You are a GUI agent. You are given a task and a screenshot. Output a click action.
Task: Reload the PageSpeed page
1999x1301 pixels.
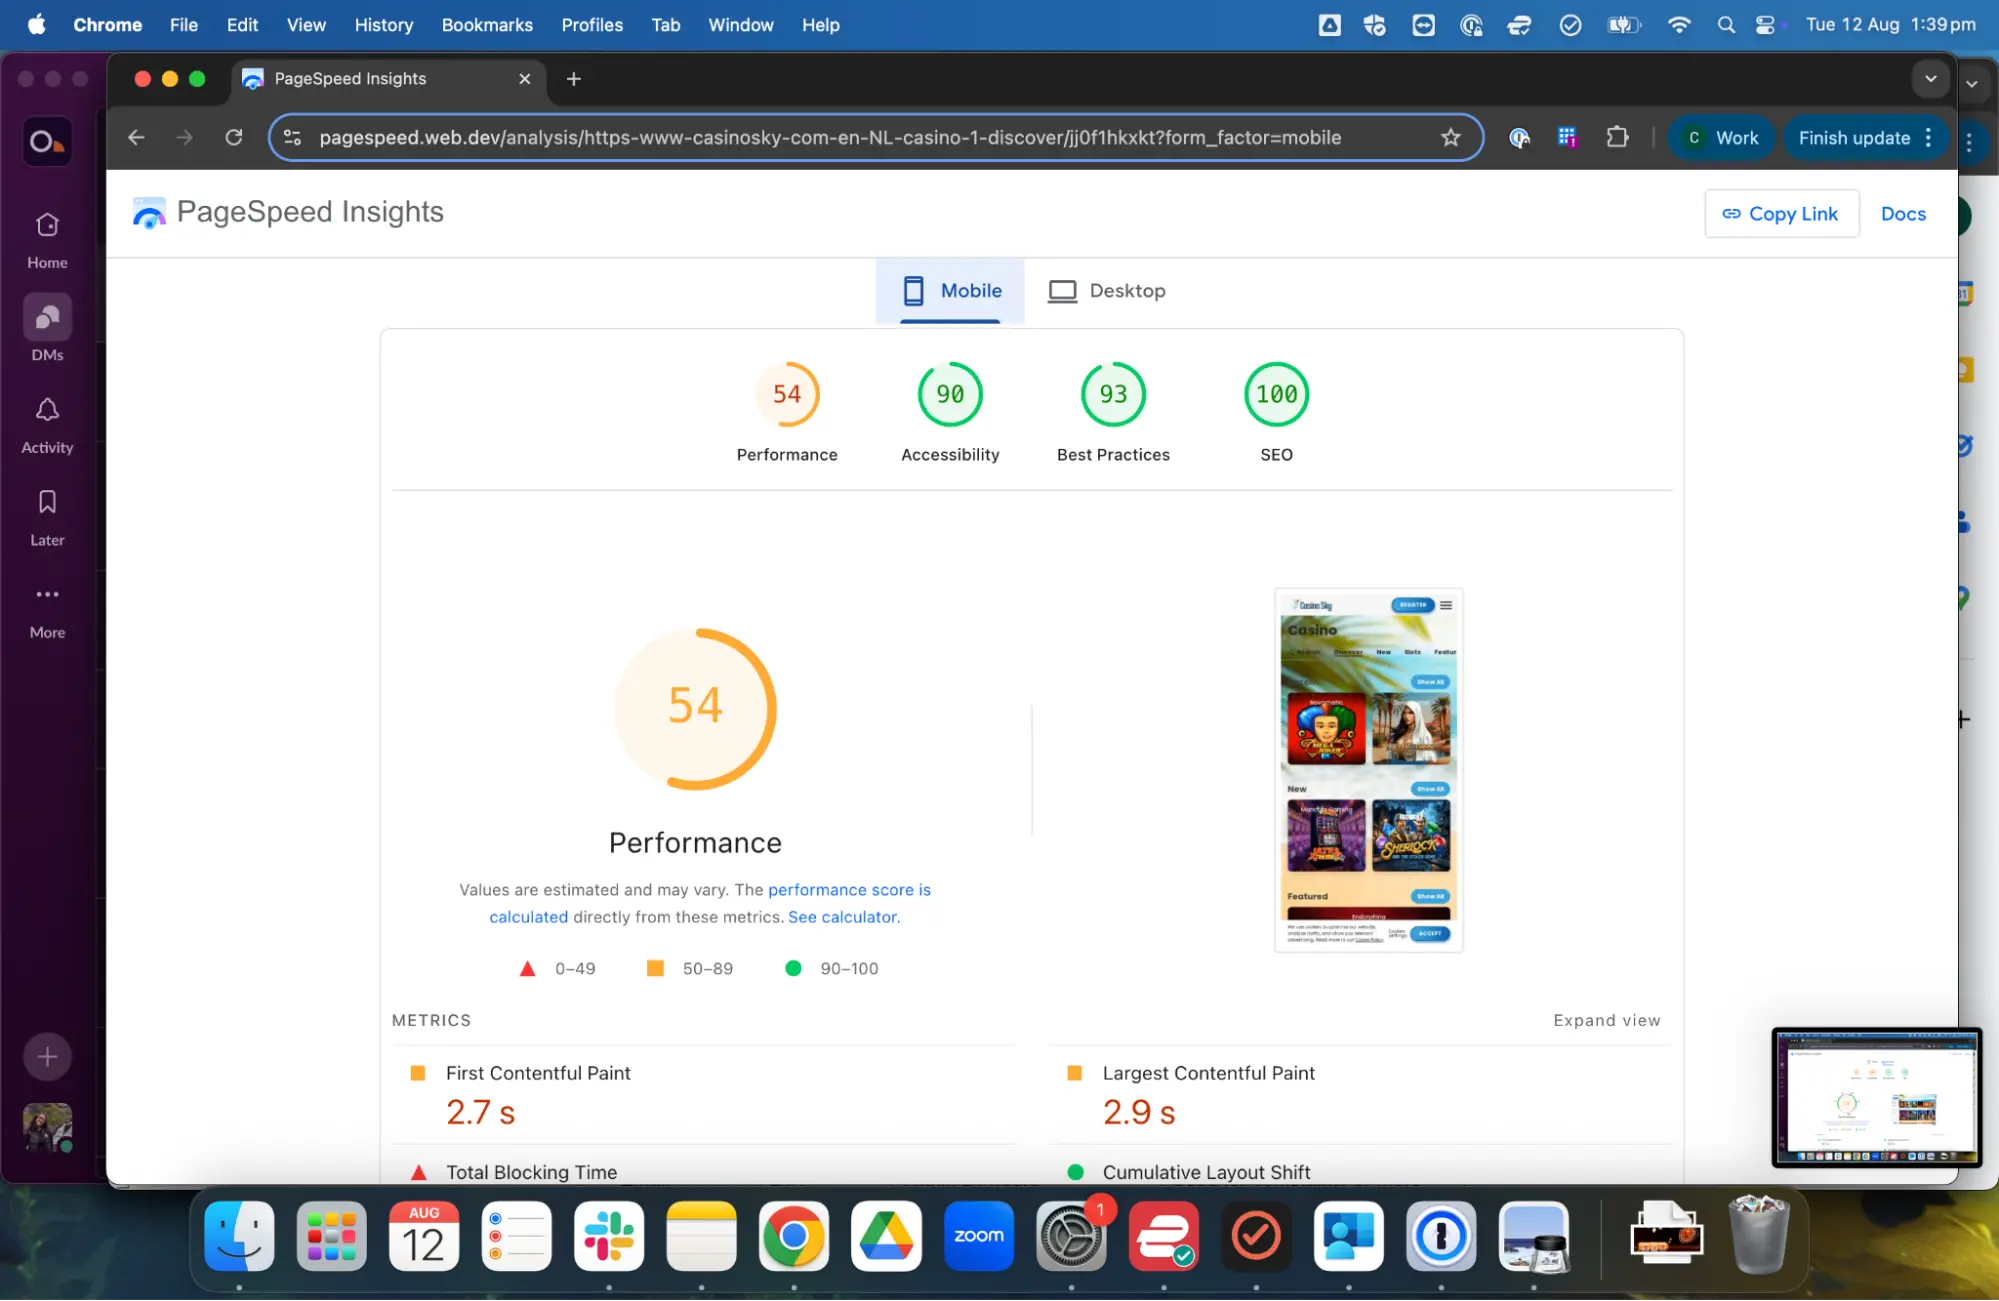click(x=234, y=138)
